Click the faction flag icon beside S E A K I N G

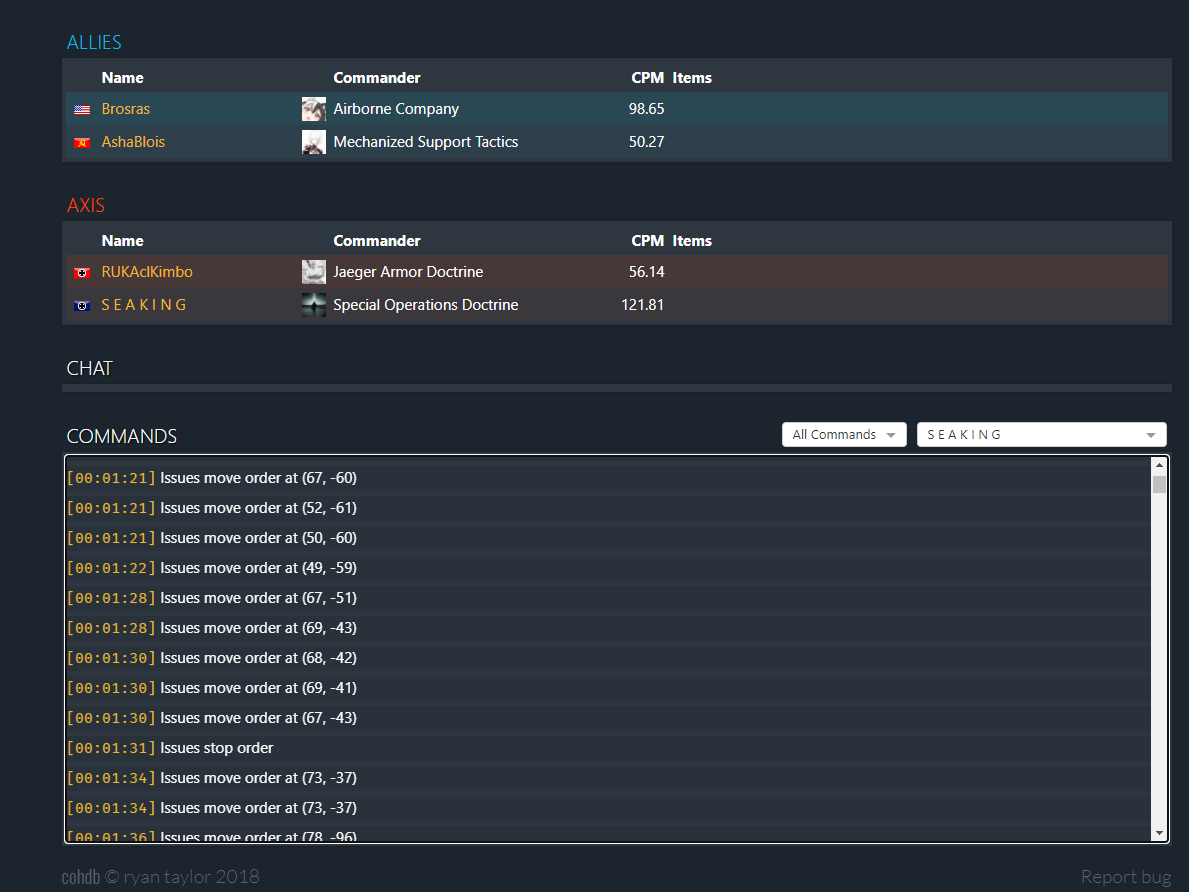[x=82, y=306]
